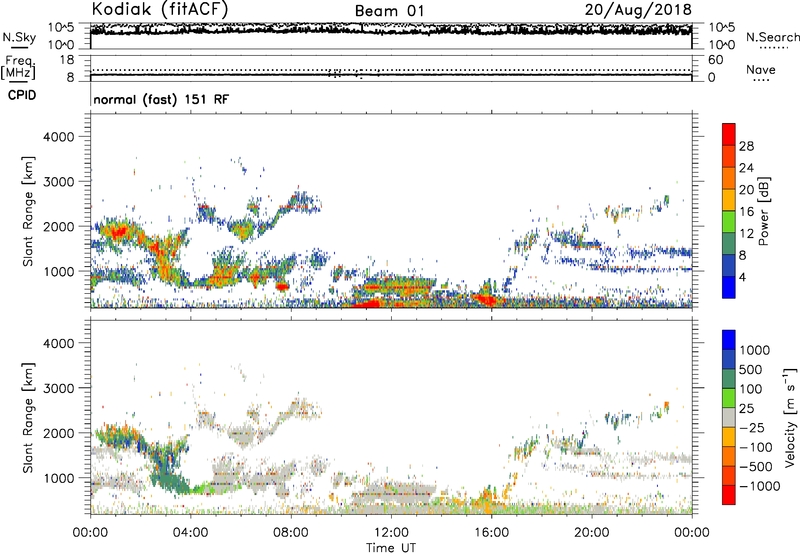The width and height of the screenshot is (800, 554).
Task: Click the "N.Search" axis label
Action: click(x=772, y=37)
